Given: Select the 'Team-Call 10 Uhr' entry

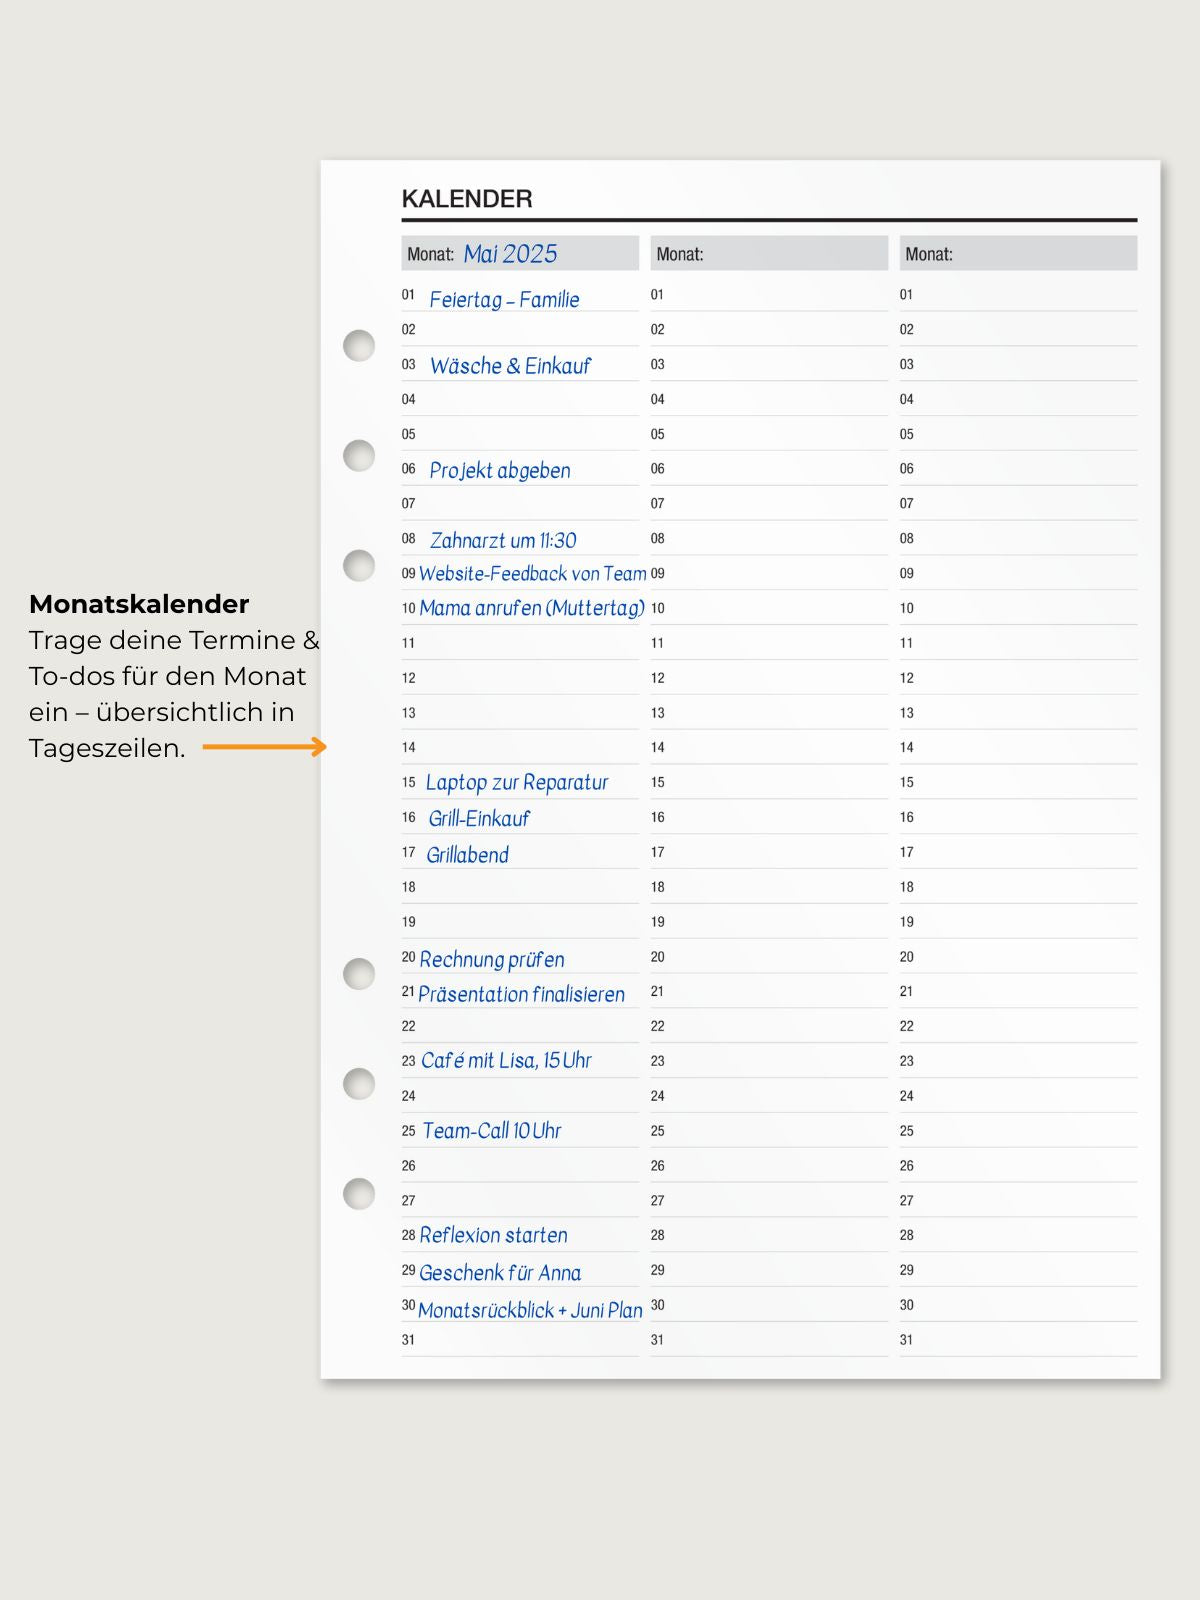Looking at the screenshot, I should point(492,1131).
